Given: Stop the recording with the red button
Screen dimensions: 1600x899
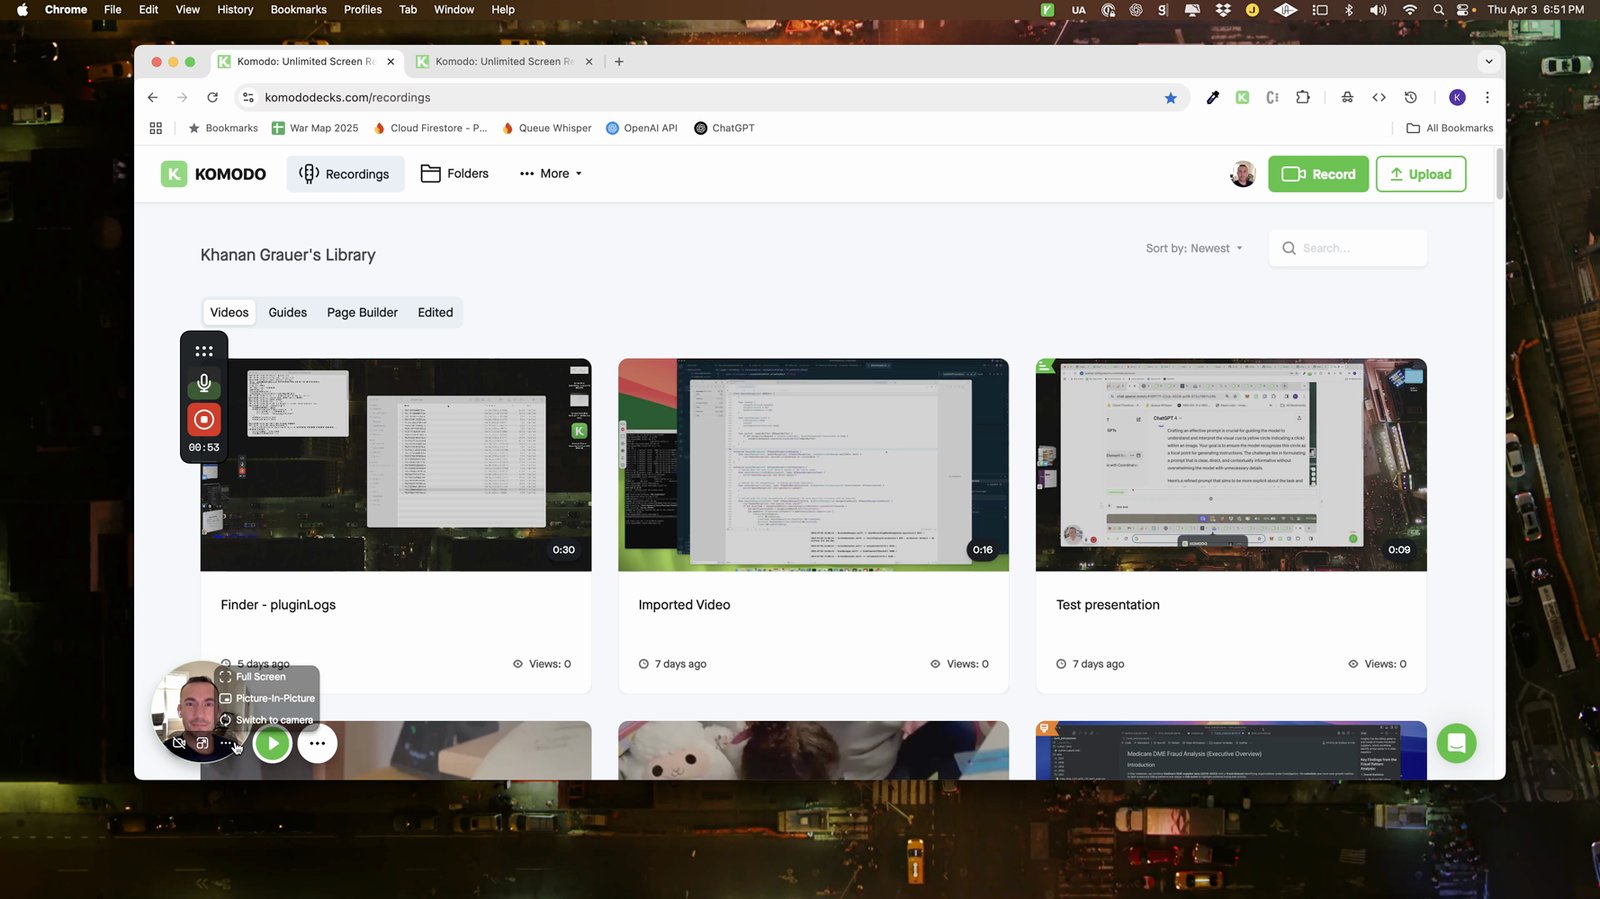Looking at the screenshot, I should (x=204, y=420).
